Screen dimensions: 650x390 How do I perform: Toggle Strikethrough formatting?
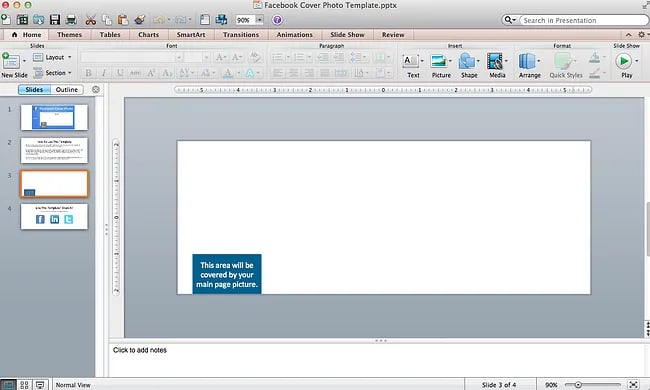(135, 73)
